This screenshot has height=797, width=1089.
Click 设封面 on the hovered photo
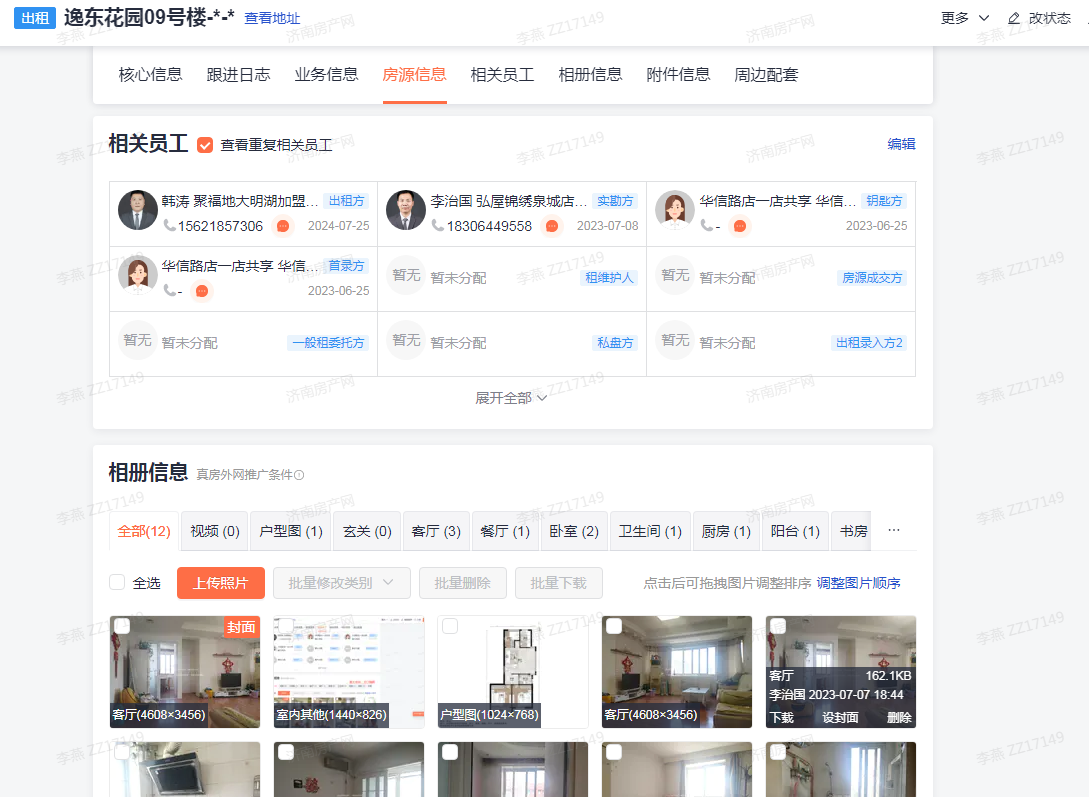tap(840, 718)
